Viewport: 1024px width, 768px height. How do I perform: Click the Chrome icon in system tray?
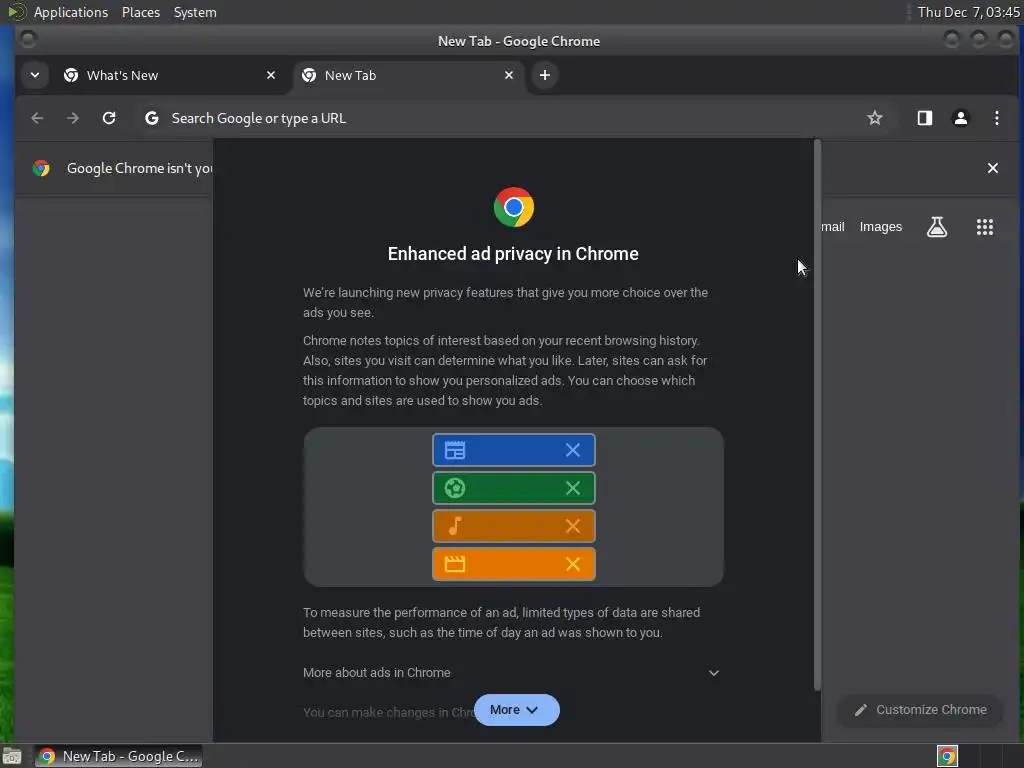[x=947, y=756]
